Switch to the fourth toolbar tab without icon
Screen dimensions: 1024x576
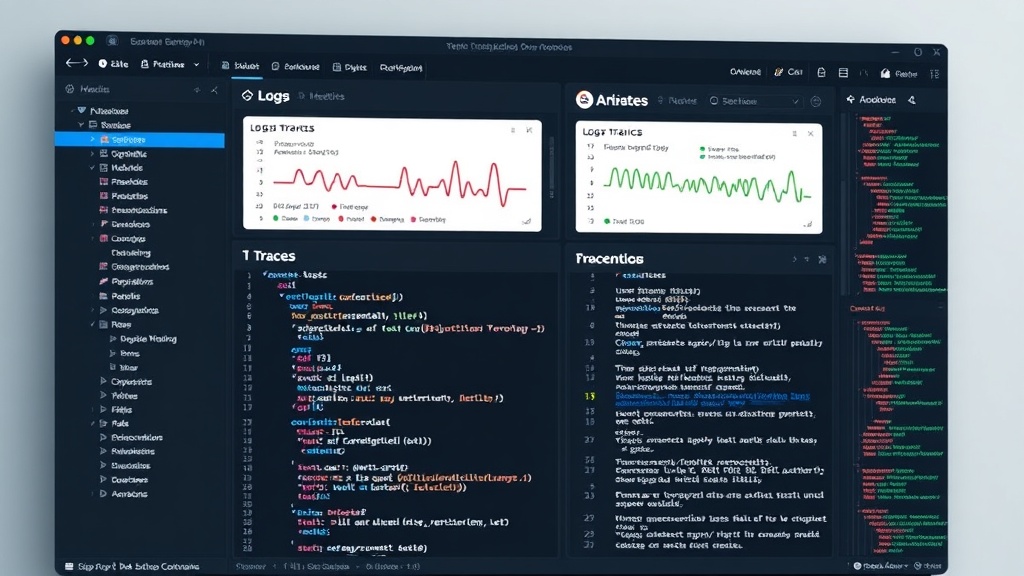click(401, 68)
